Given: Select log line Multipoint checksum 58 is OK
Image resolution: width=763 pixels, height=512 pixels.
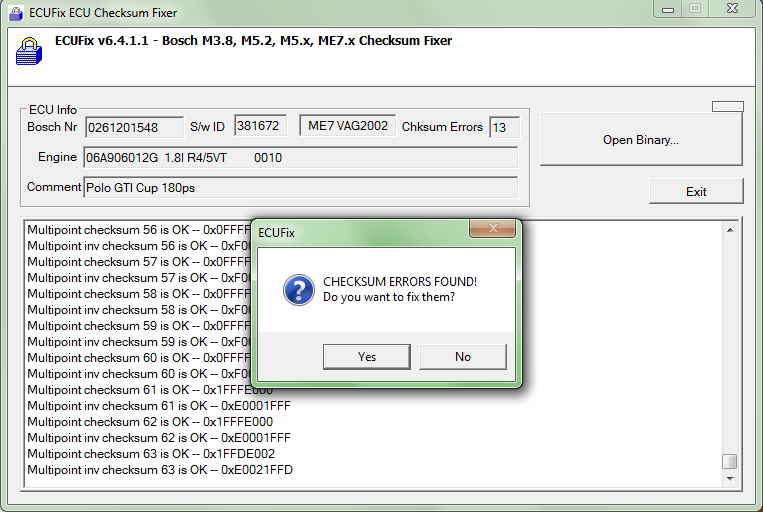Looking at the screenshot, I should click(x=139, y=294).
